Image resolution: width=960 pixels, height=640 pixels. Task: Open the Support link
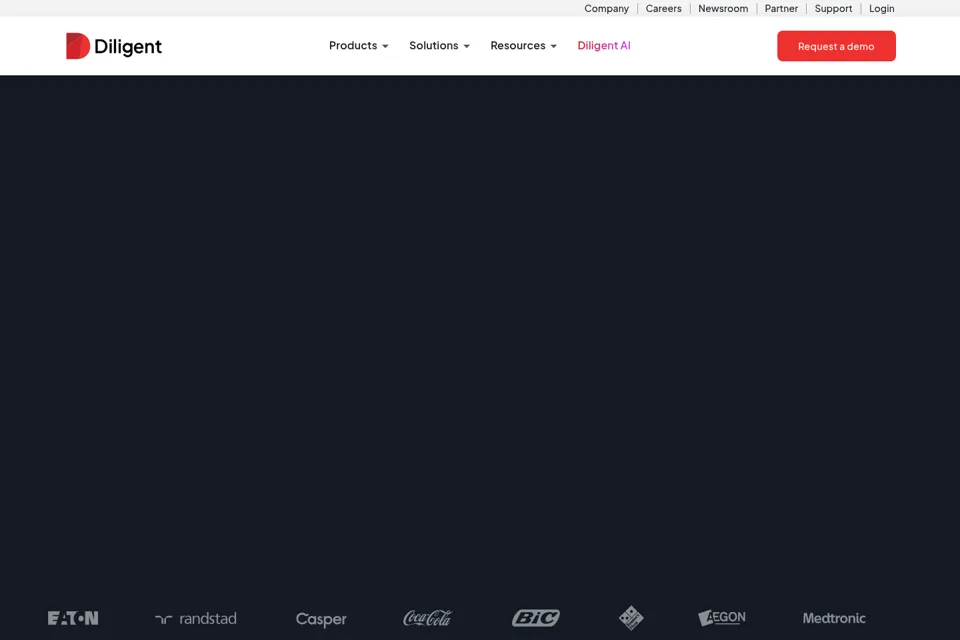point(833,9)
